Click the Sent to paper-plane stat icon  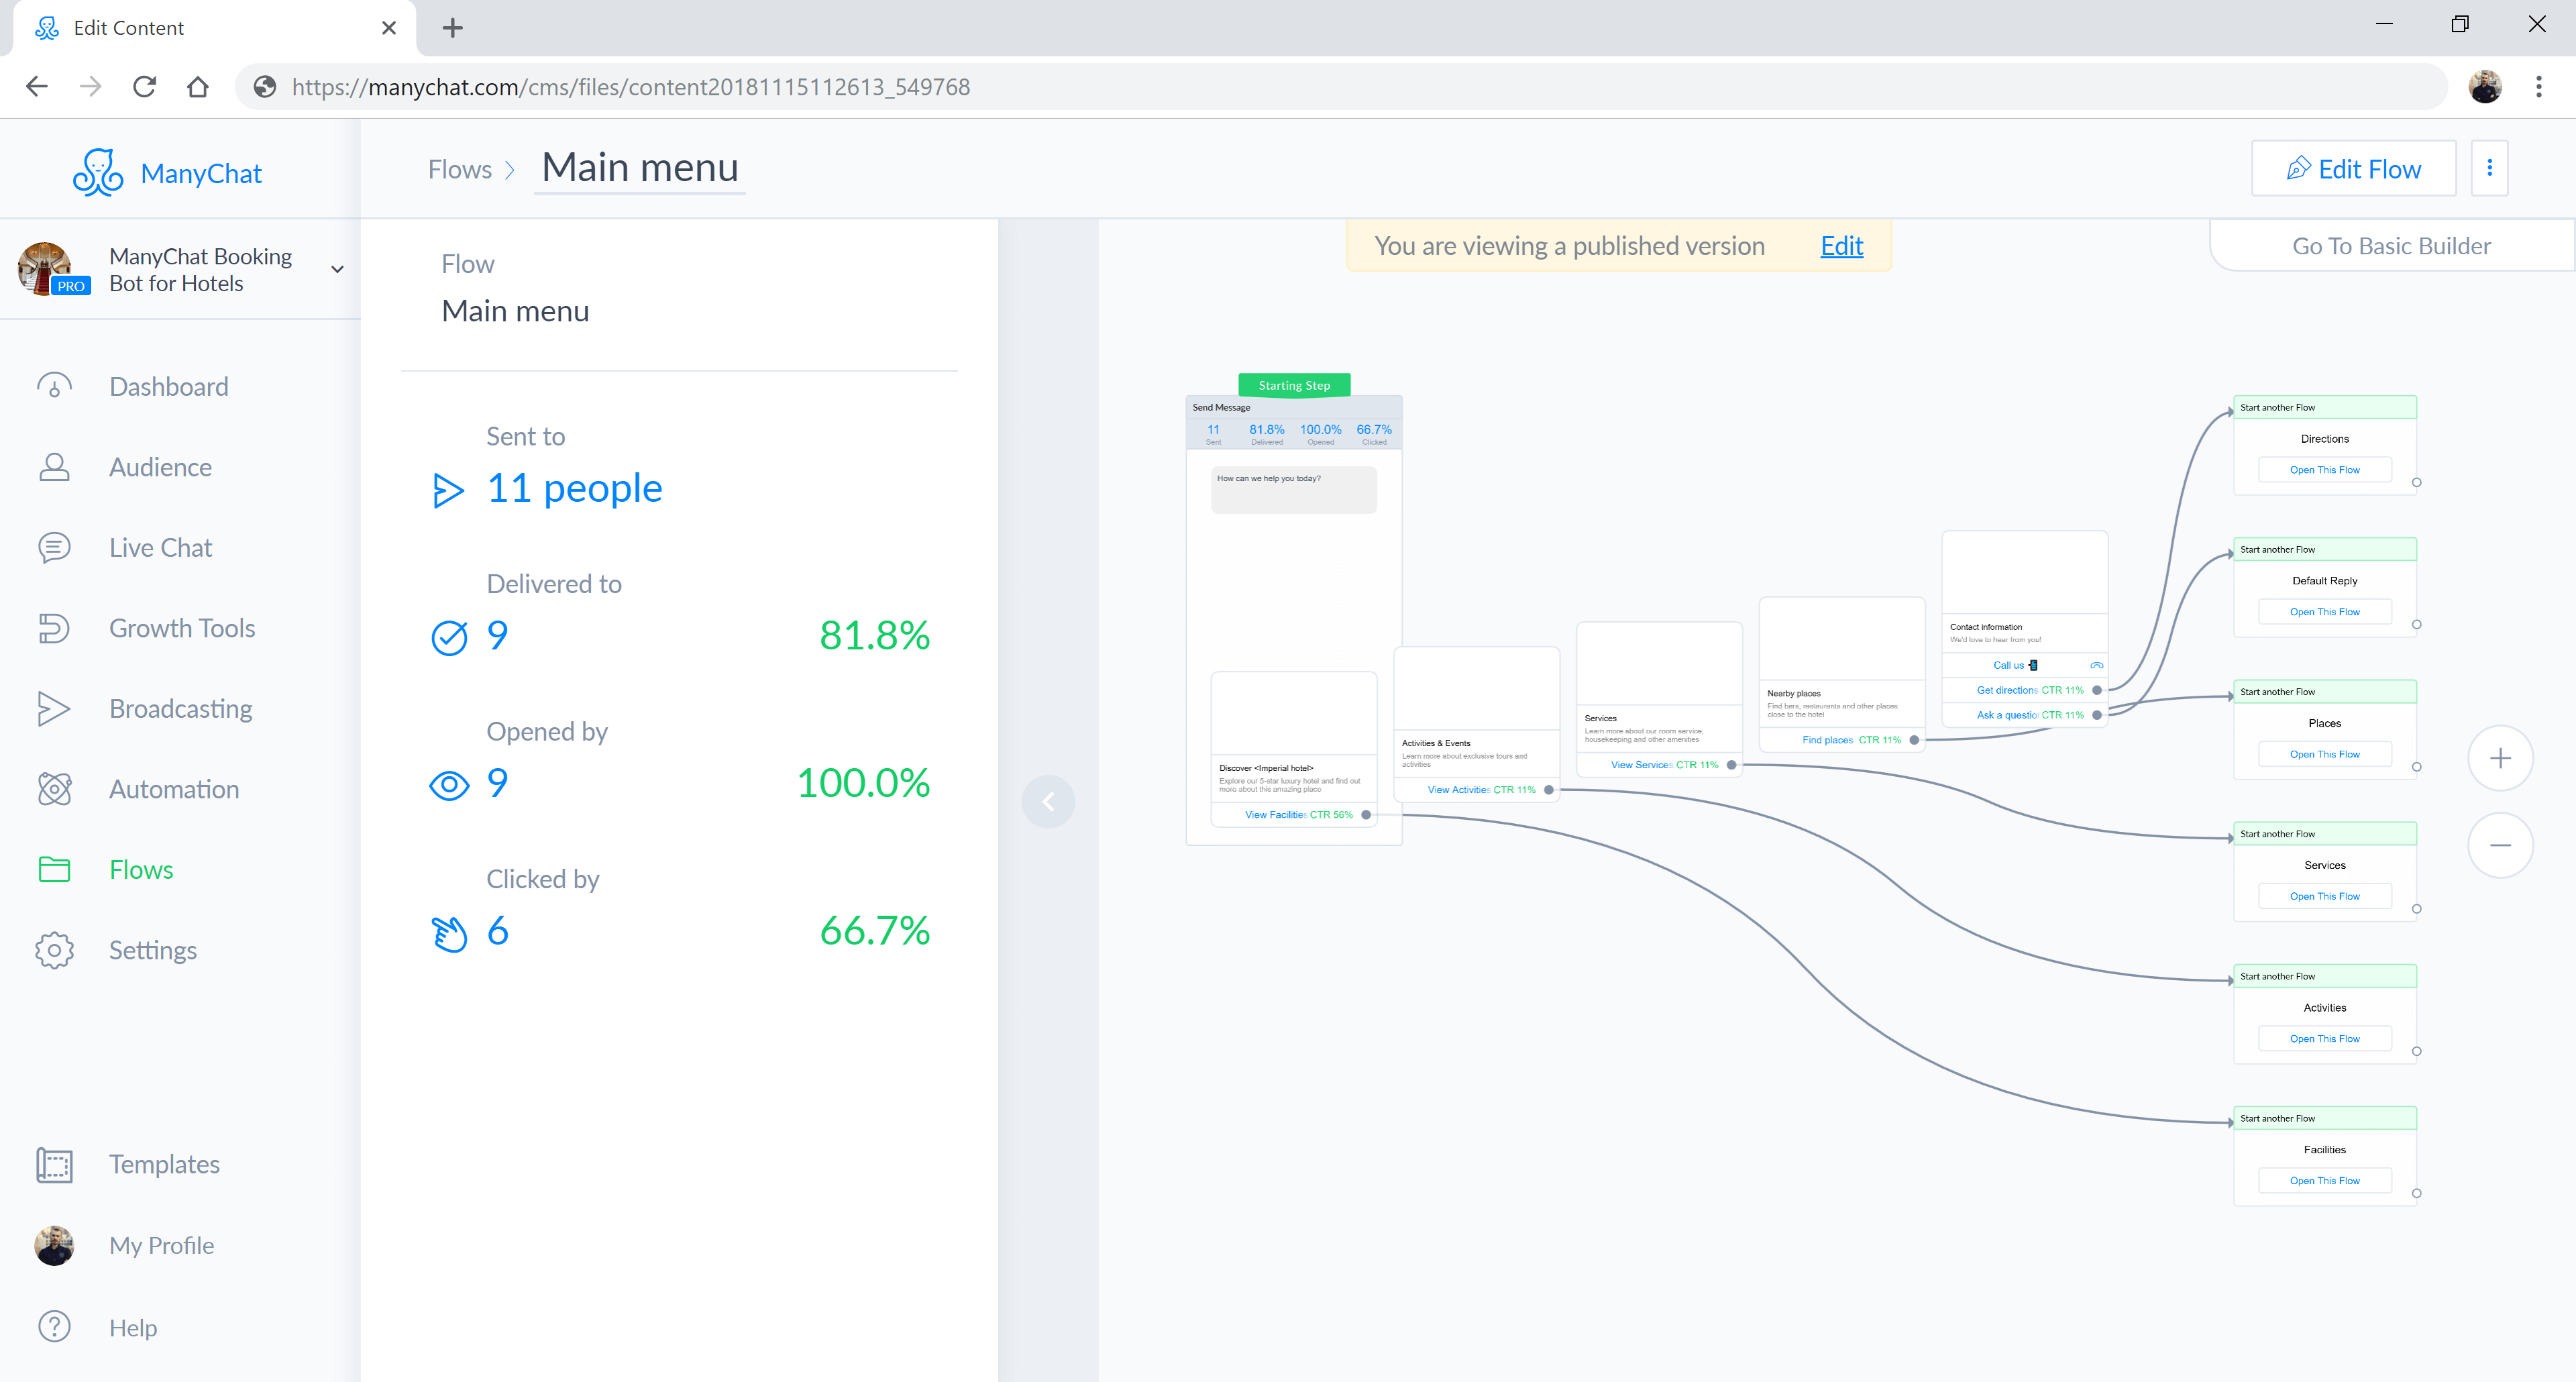point(448,490)
